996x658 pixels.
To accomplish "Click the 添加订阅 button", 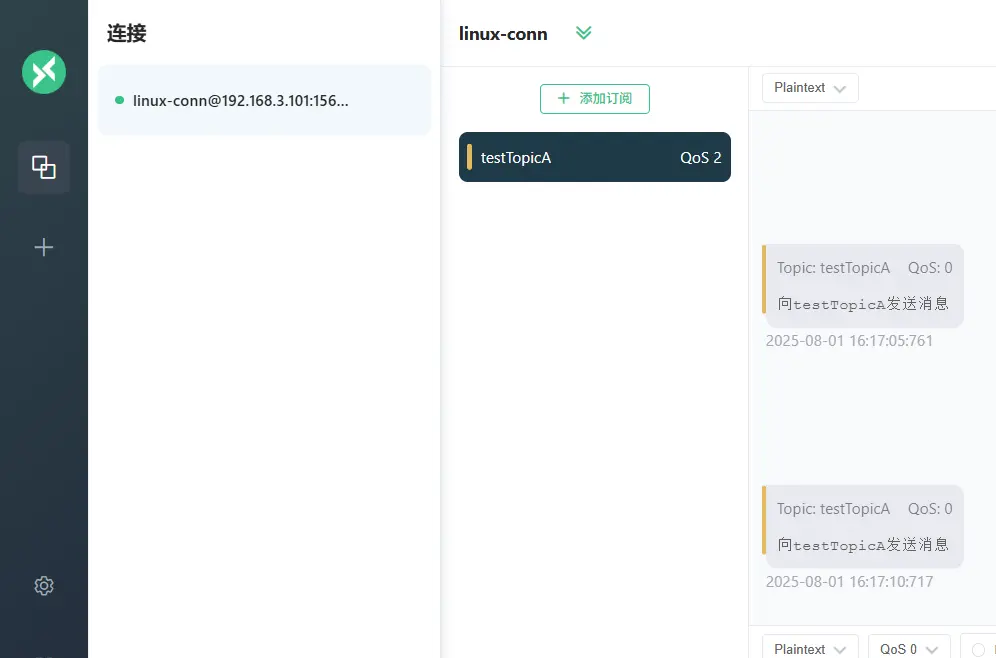I will (594, 99).
